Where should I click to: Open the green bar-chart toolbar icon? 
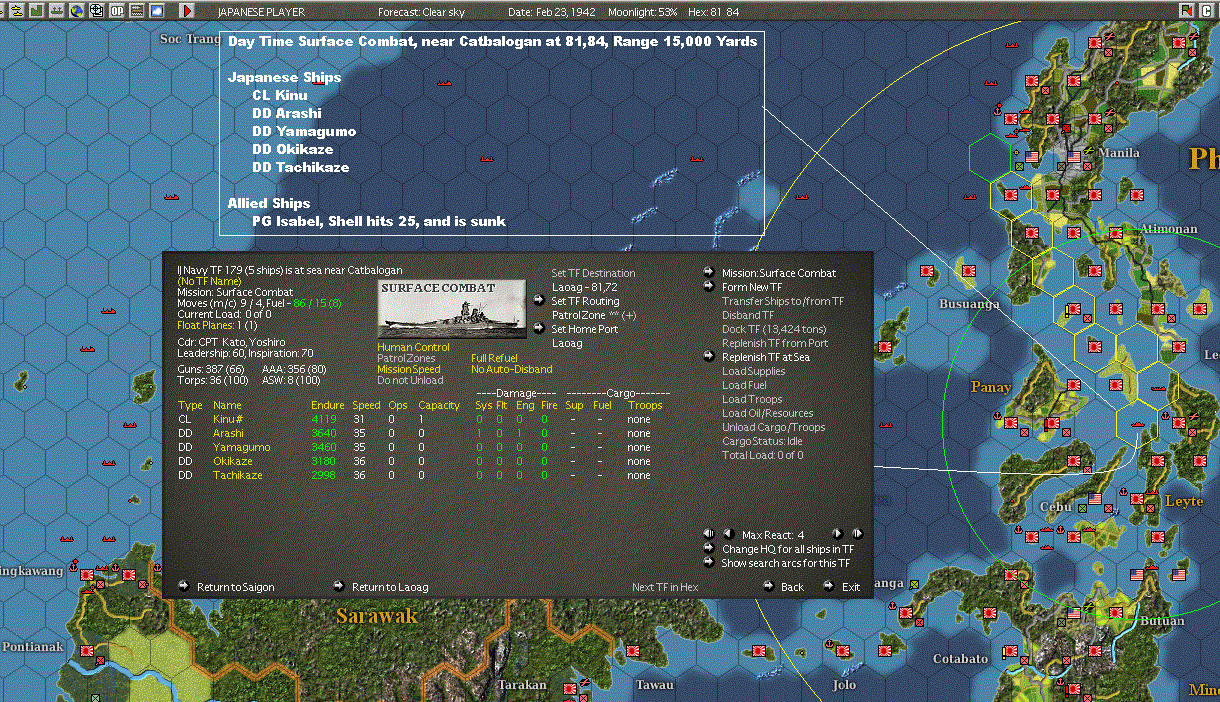point(37,10)
